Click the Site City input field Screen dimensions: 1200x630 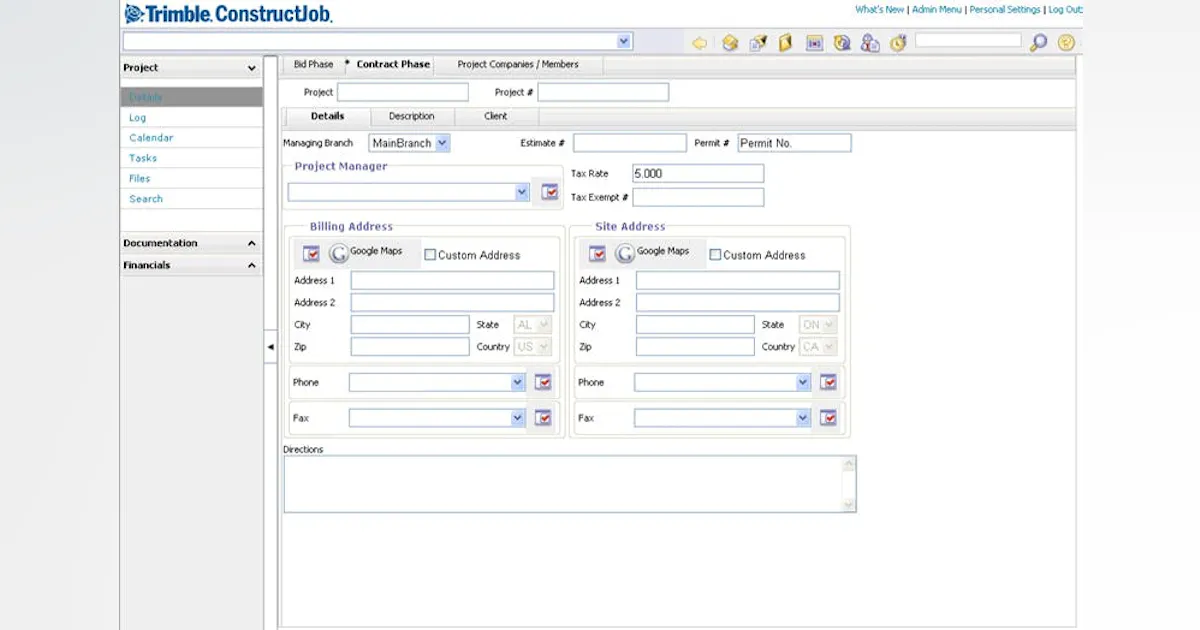click(695, 324)
